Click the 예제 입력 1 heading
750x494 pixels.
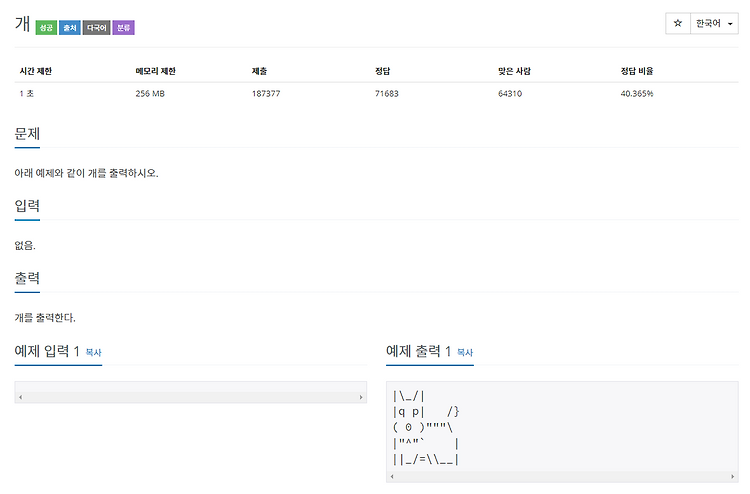pos(47,351)
